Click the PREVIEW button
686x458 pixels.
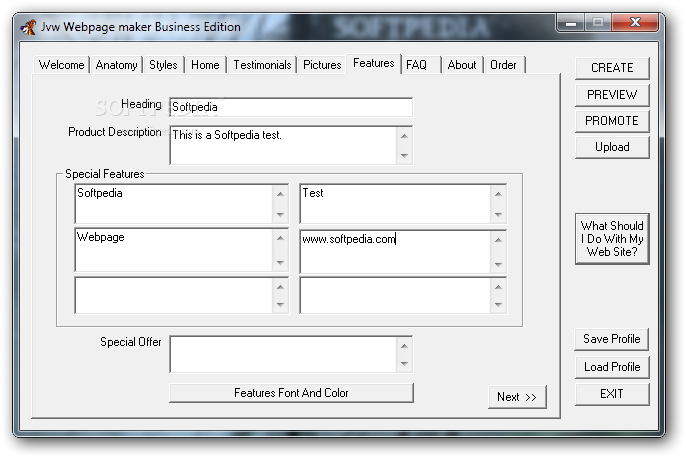point(612,94)
